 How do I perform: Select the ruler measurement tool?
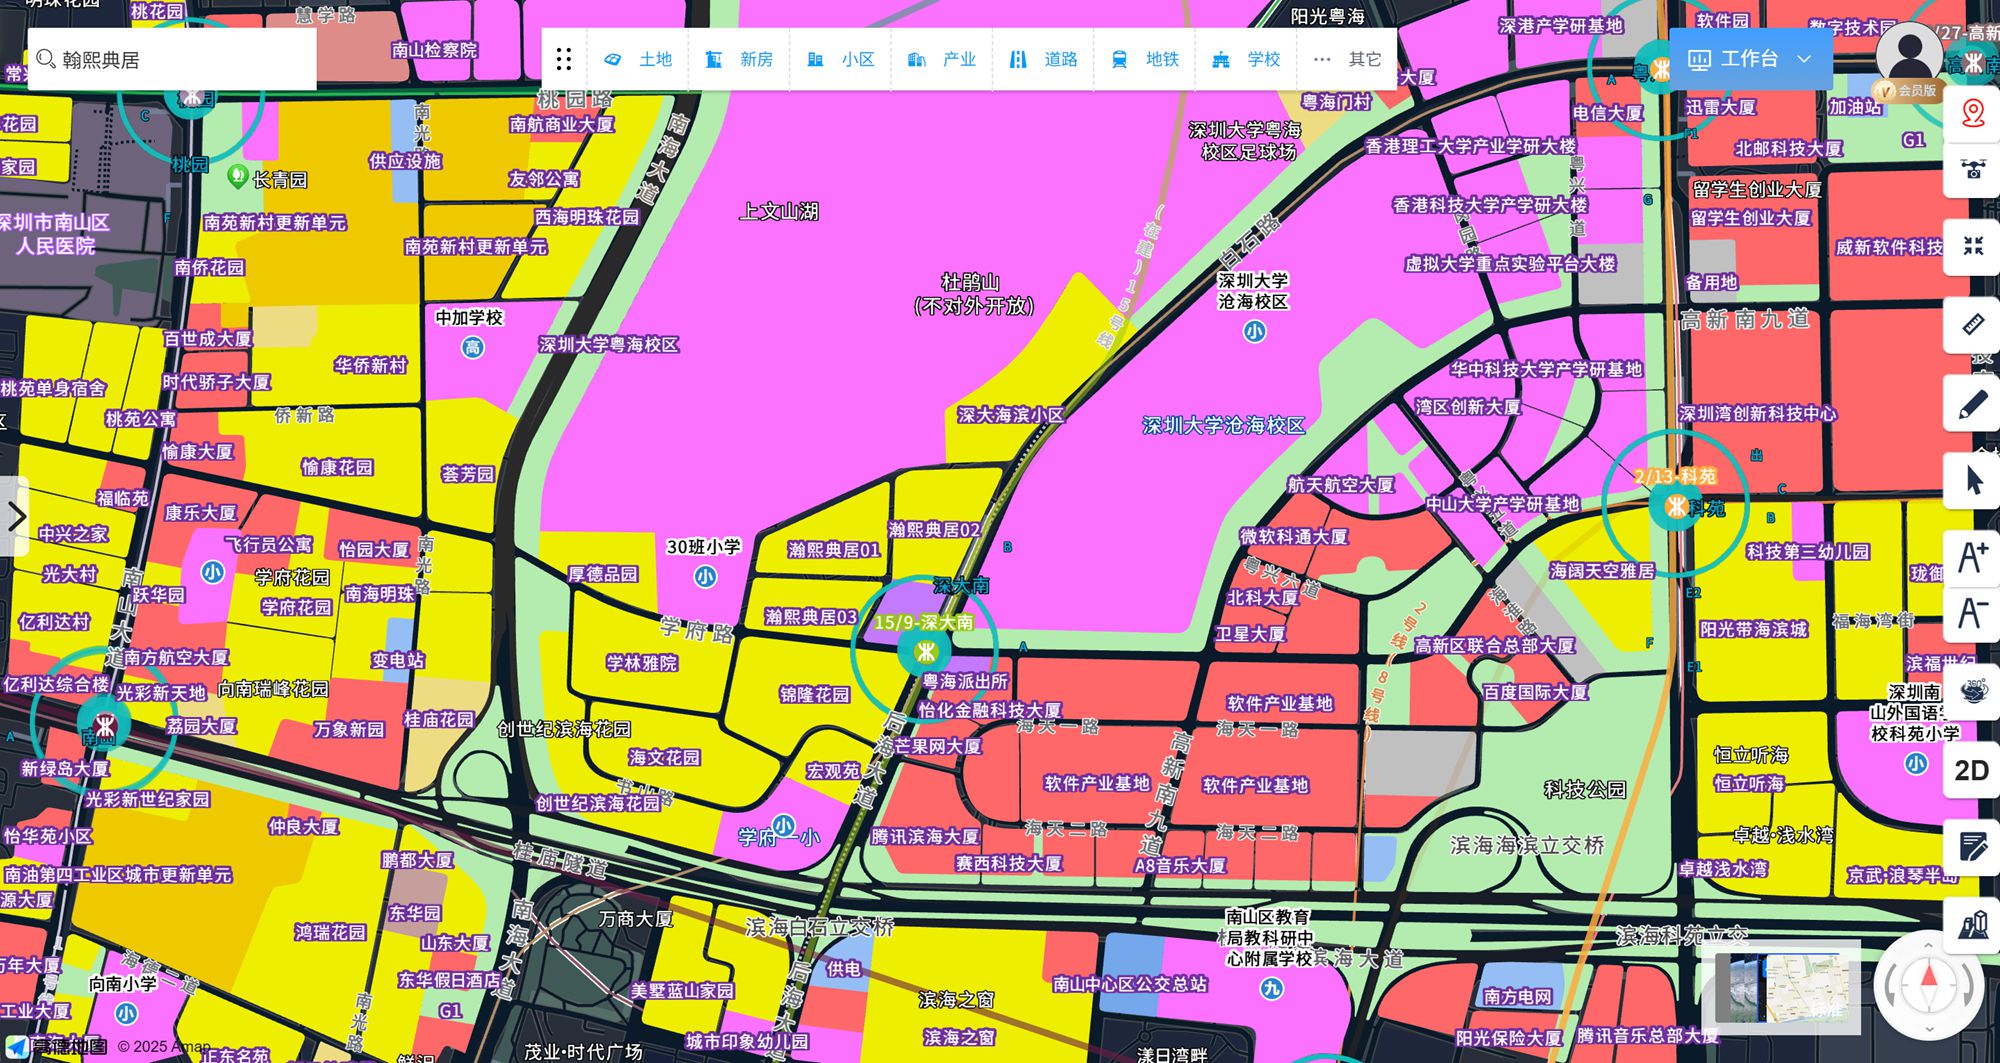1972,324
